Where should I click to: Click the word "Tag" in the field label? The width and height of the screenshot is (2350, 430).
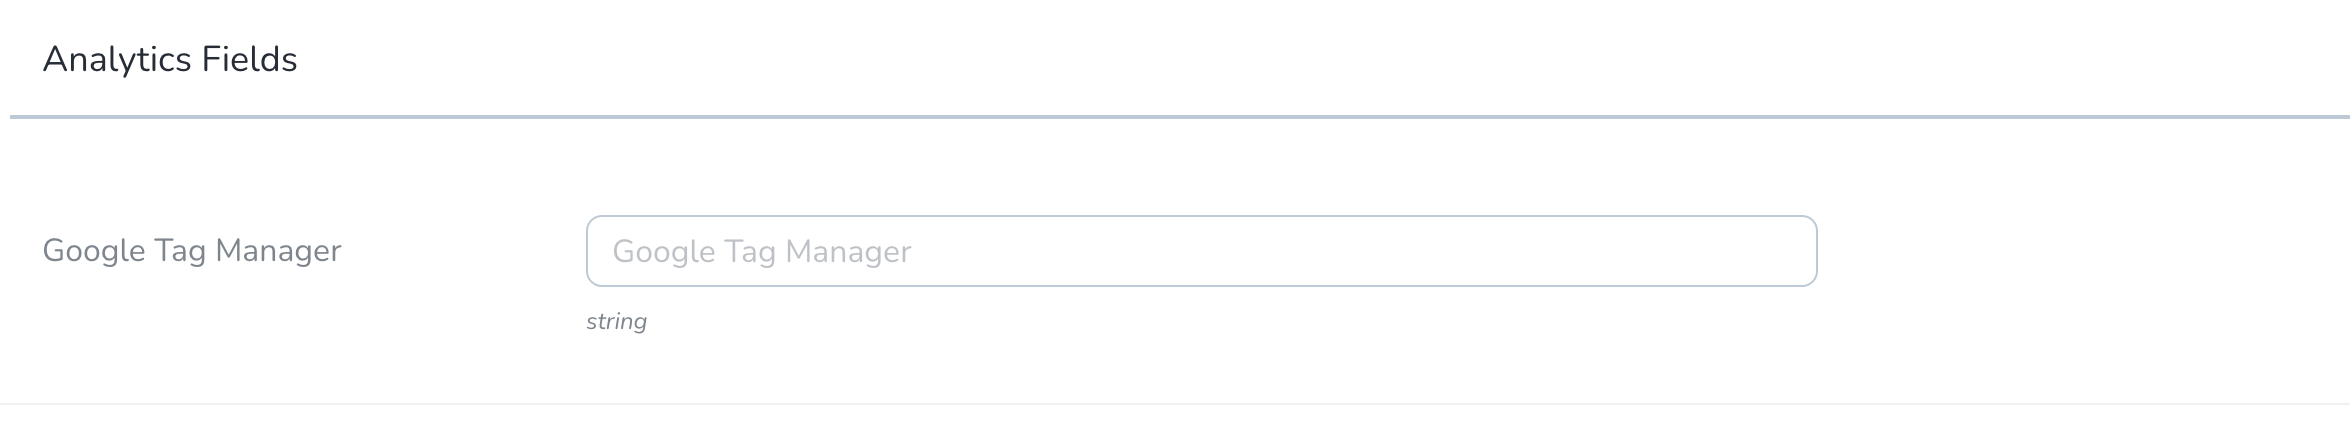180,250
